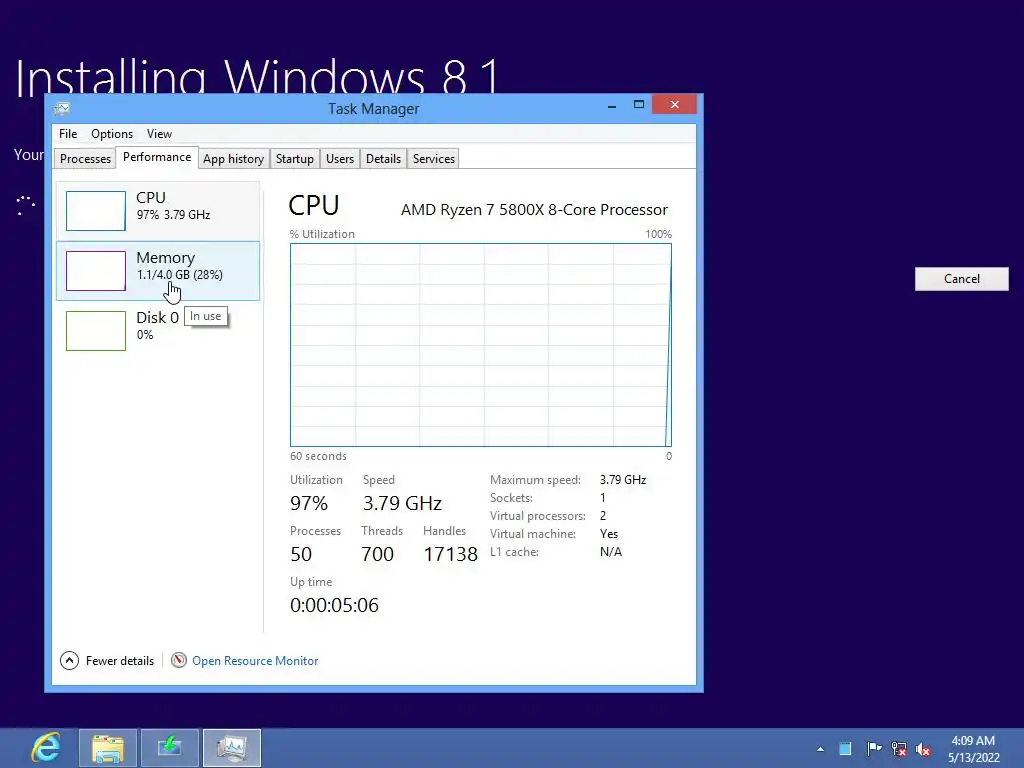Go to the Startup tab
Viewport: 1024px width, 768px height.
click(295, 159)
